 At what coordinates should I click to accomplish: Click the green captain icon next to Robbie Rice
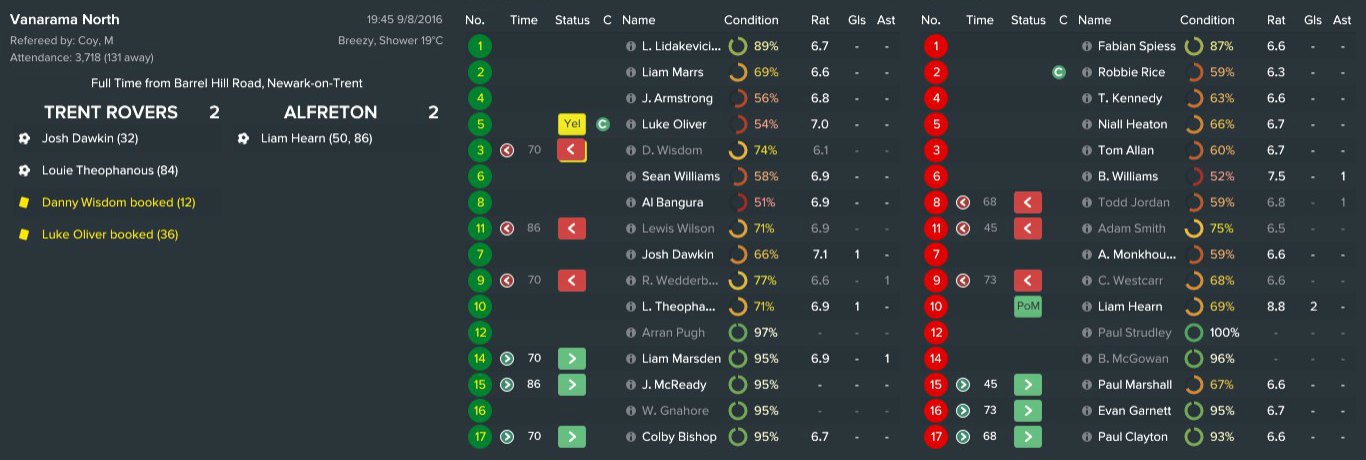(x=1058, y=72)
